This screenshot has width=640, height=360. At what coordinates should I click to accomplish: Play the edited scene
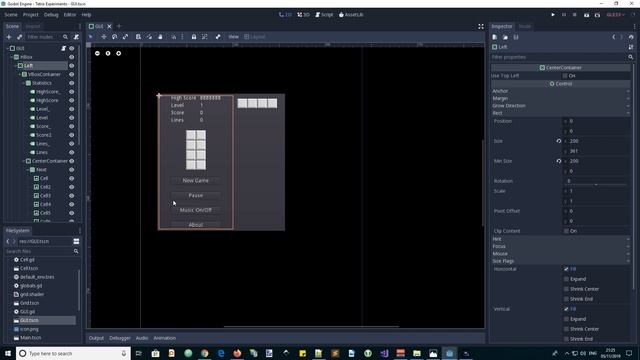[586, 15]
